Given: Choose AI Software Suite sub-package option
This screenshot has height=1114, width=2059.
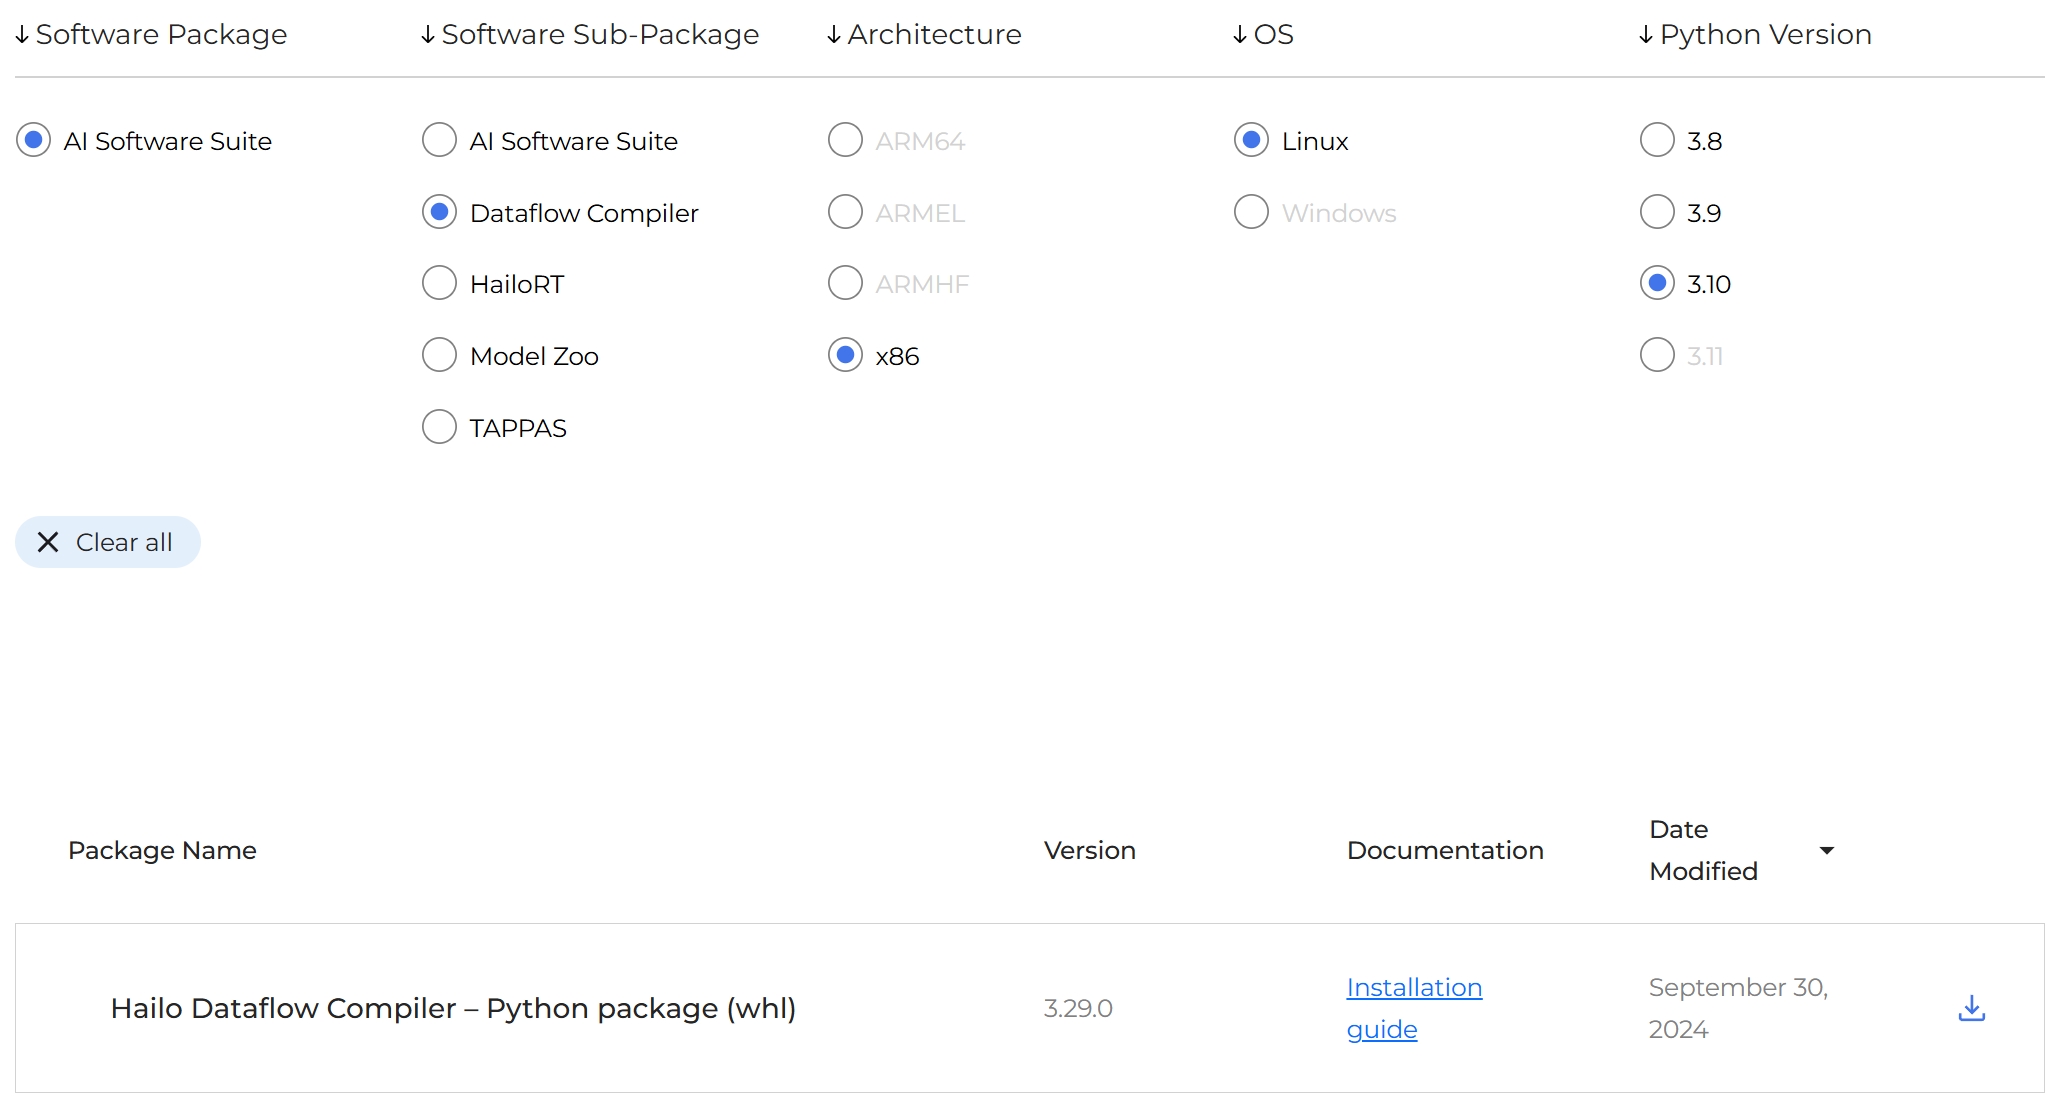Looking at the screenshot, I should pyautogui.click(x=439, y=141).
